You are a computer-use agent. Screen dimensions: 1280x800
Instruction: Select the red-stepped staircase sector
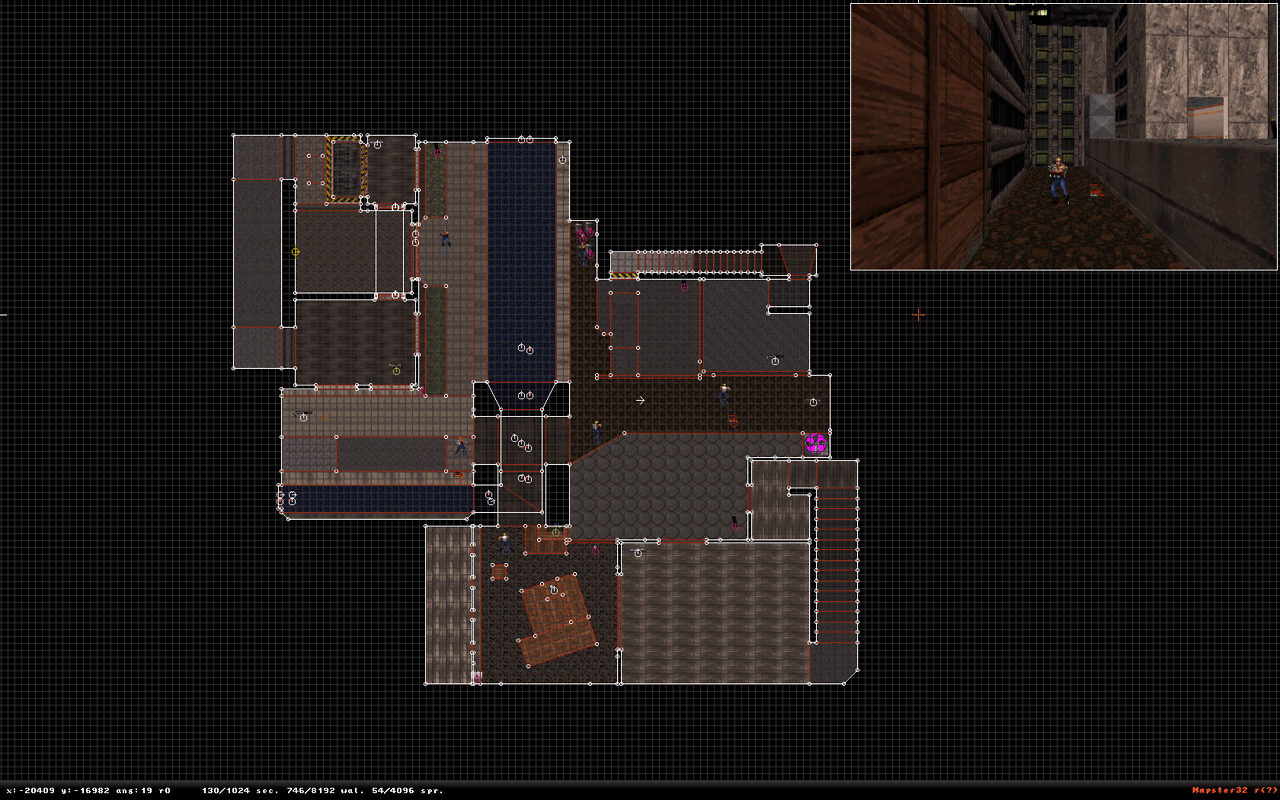point(836,565)
